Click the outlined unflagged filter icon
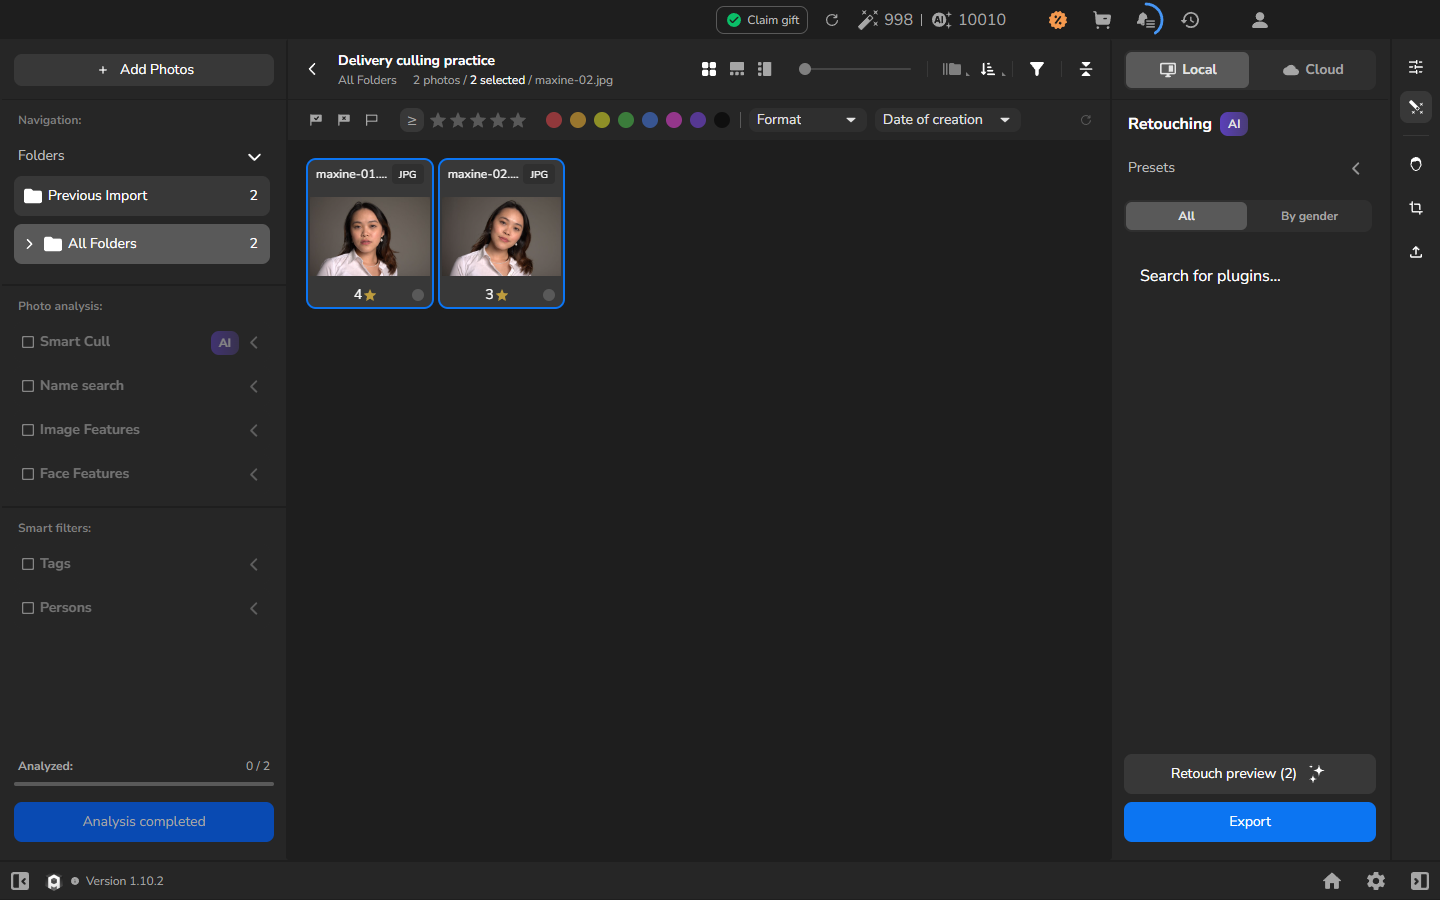This screenshot has width=1440, height=900. 372,120
